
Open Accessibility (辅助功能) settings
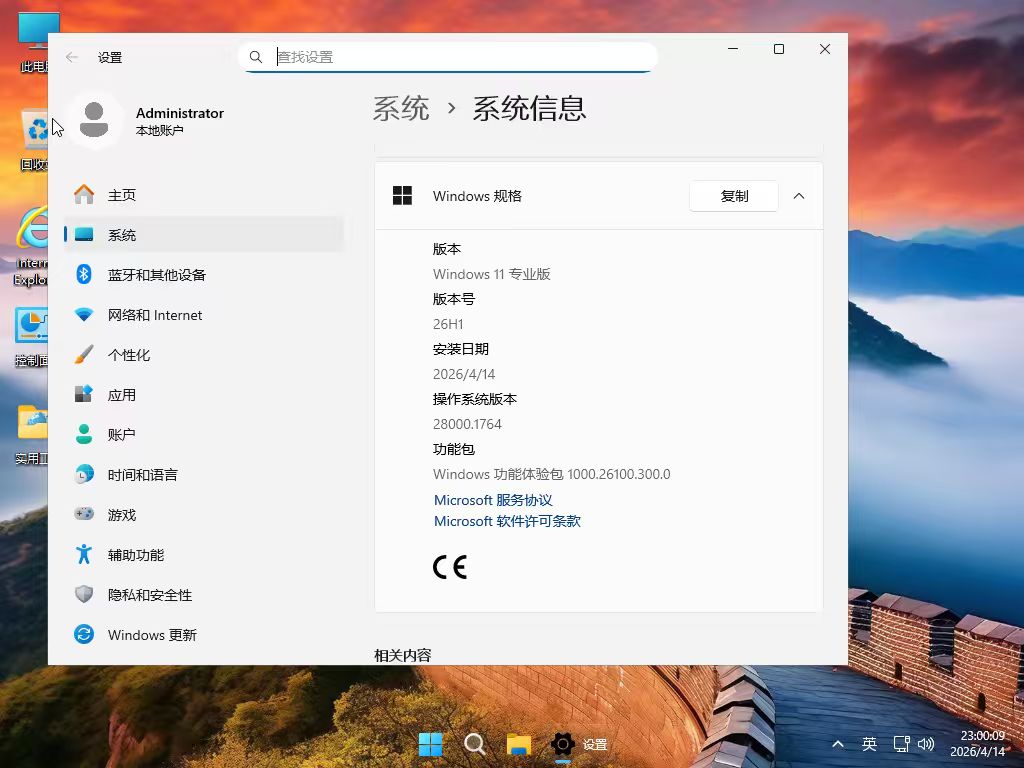point(135,555)
